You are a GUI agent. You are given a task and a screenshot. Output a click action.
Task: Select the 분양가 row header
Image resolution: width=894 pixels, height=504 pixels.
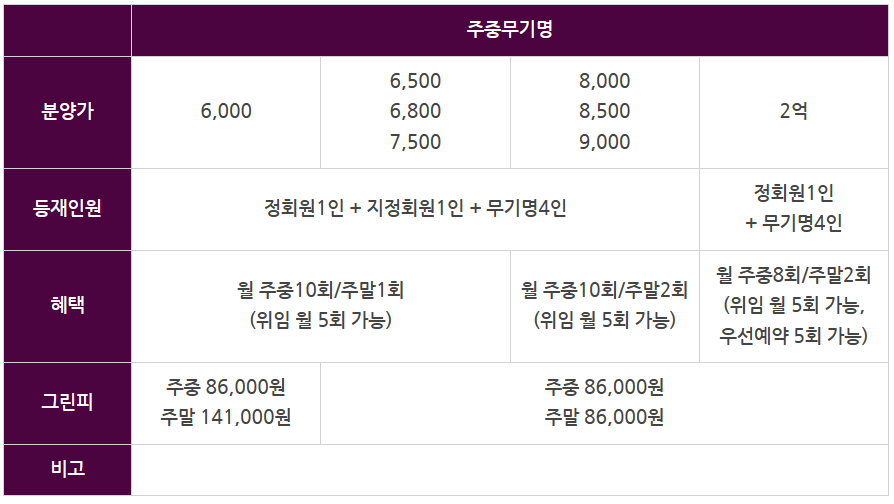tap(67, 112)
